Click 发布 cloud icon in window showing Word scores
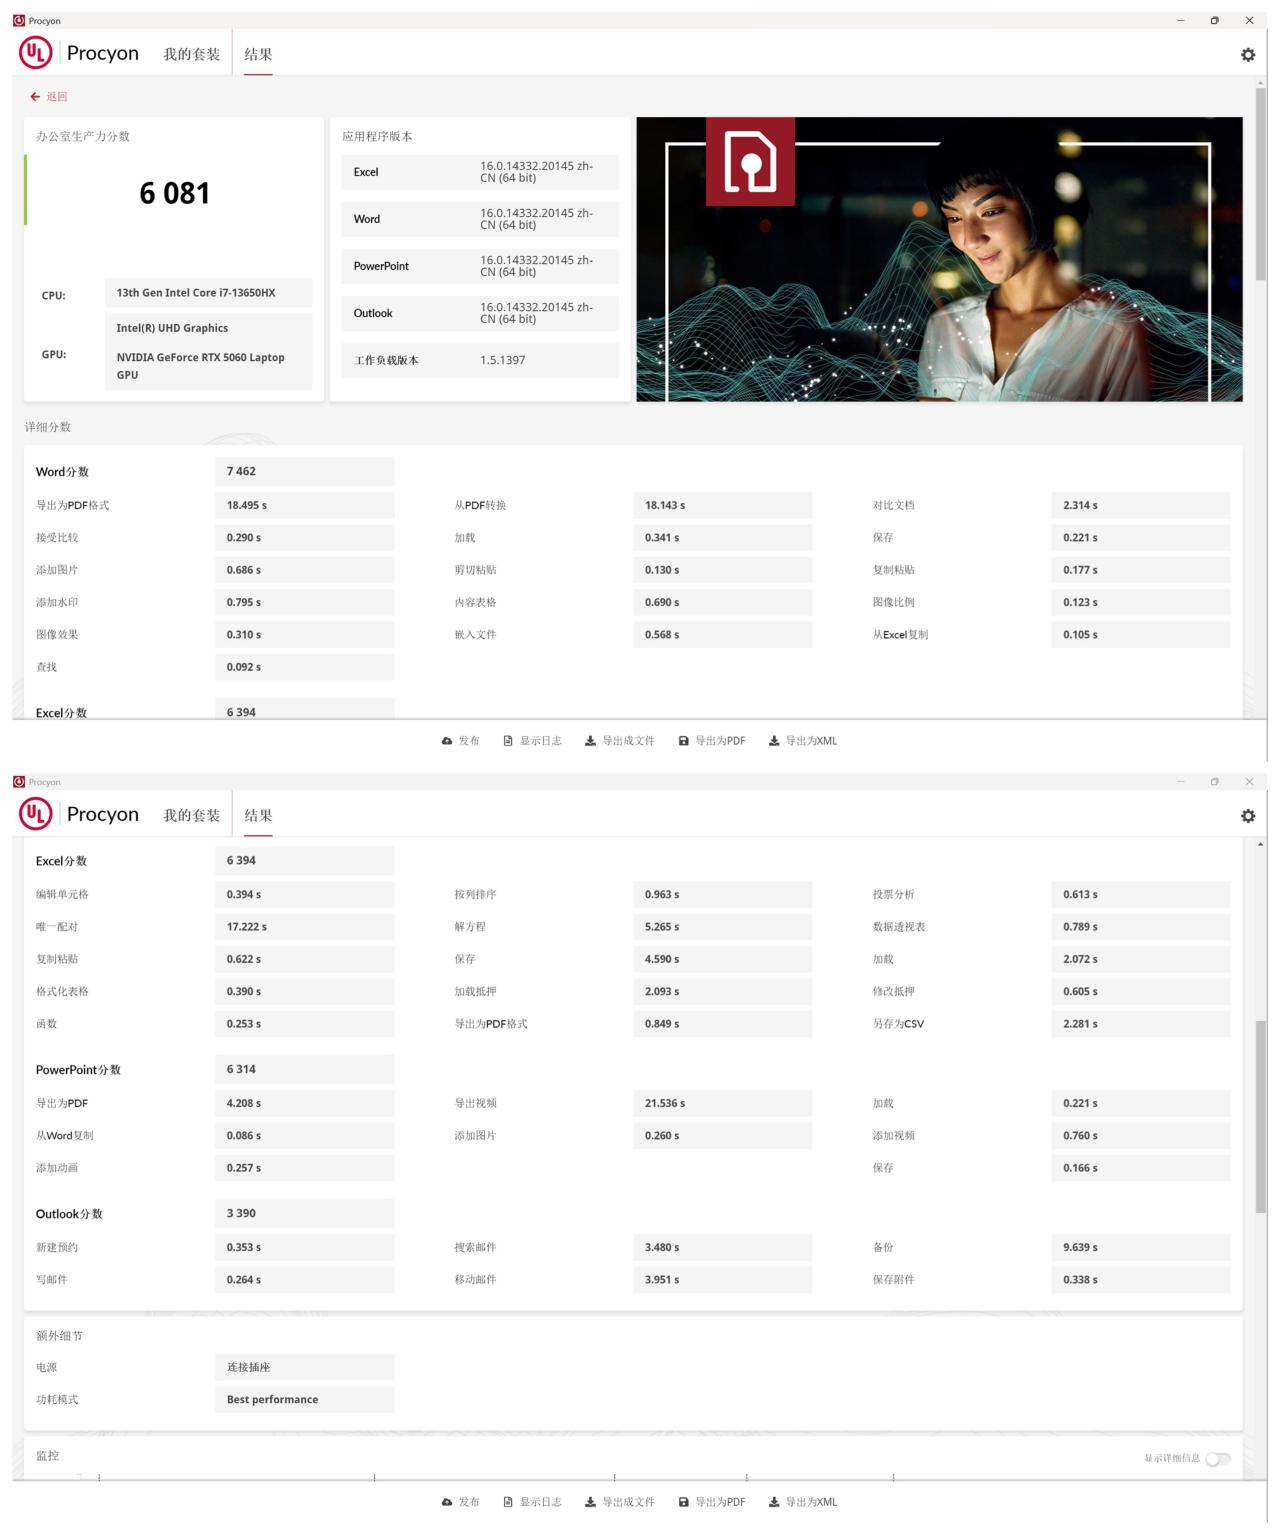This screenshot has height=1535, width=1280. click(447, 741)
